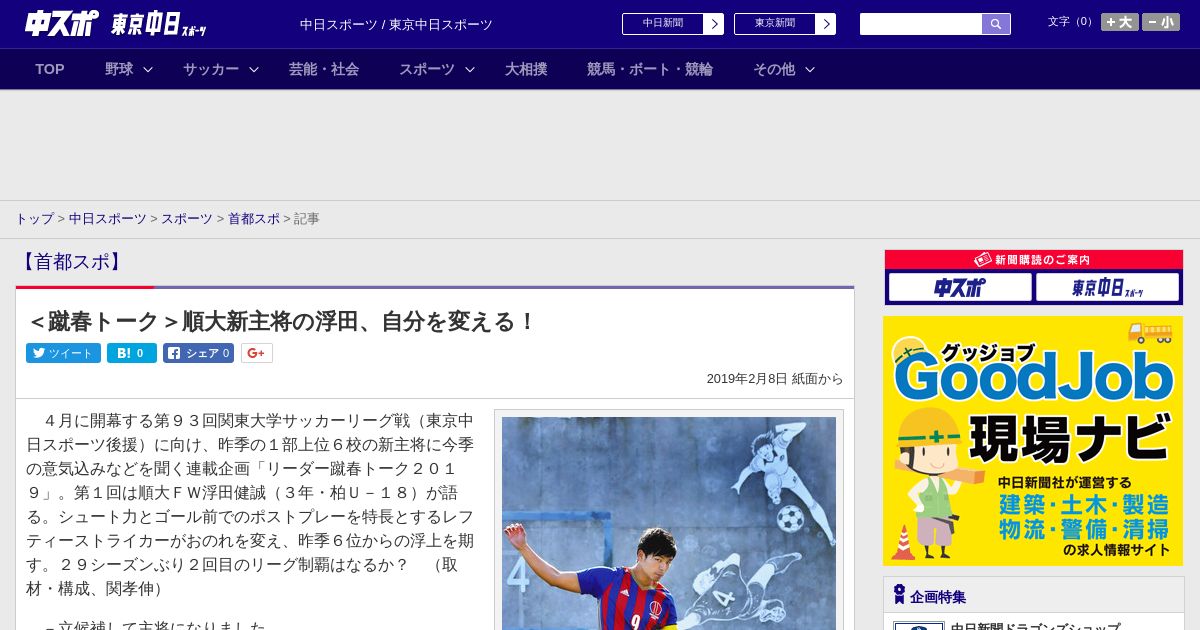Go to TOP in navigation bar

point(50,69)
